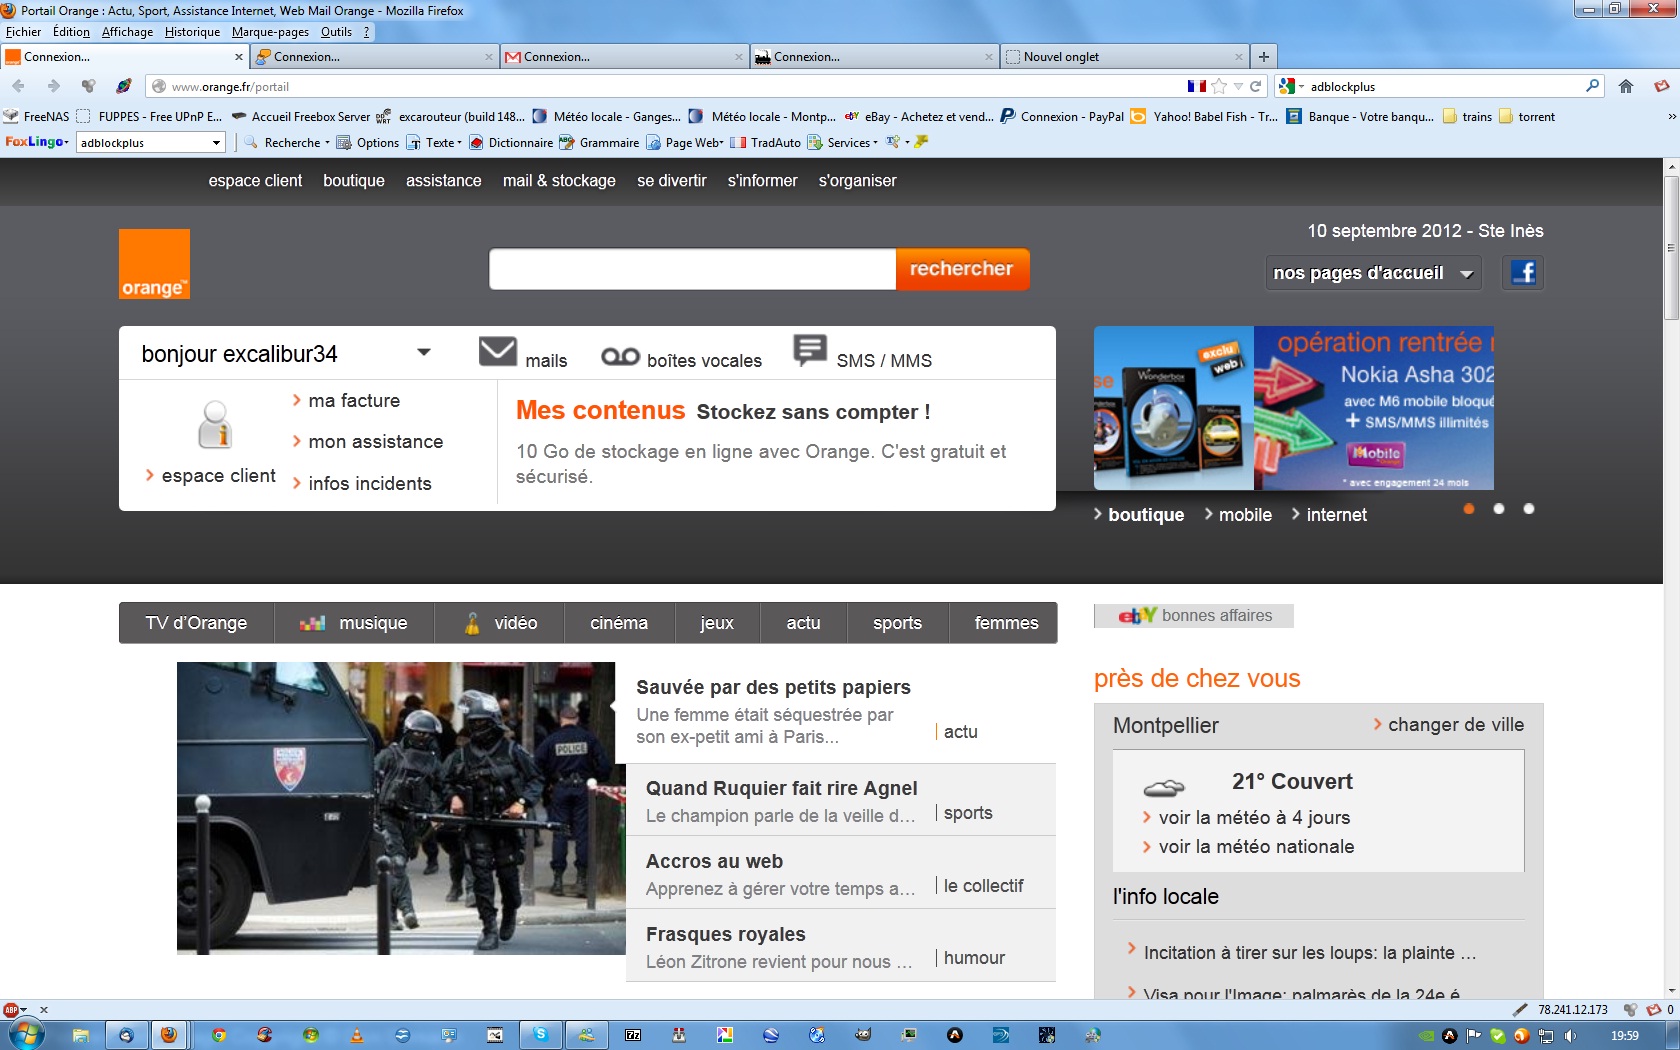Expand bonjour excalibur34 account menu
Screen dimensions: 1680x1050
[x=424, y=352]
